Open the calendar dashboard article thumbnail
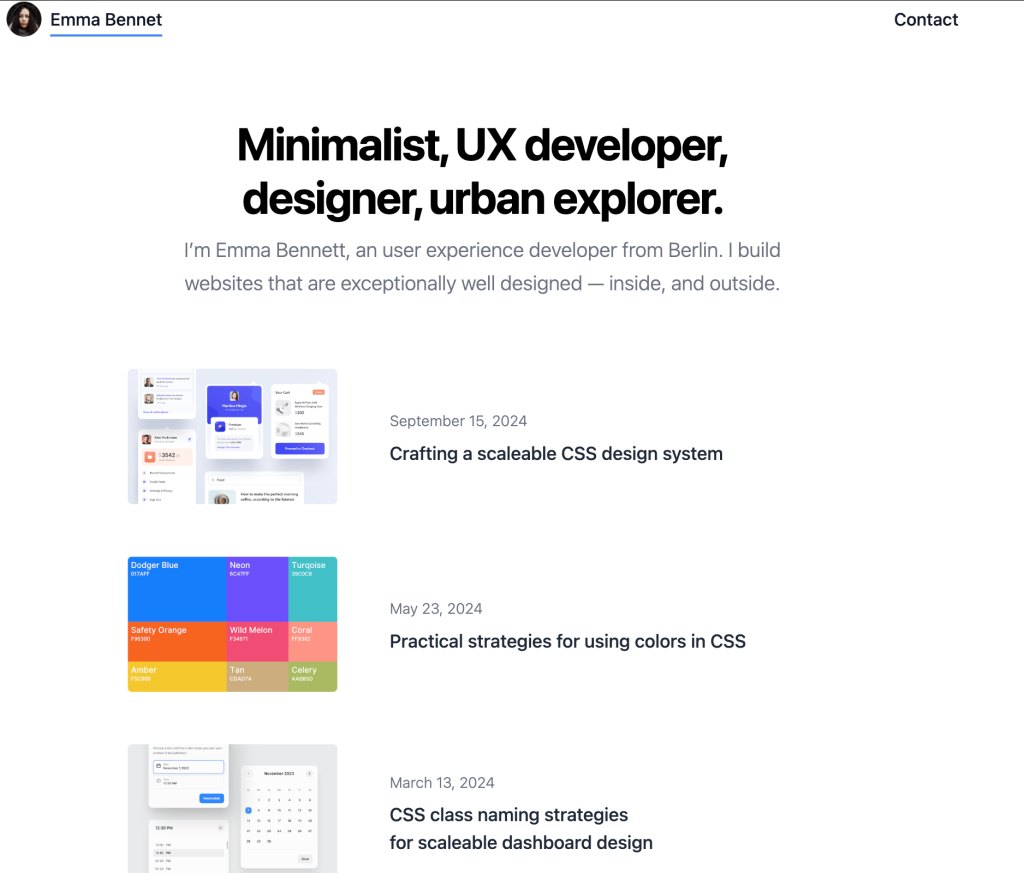Image resolution: width=1024 pixels, height=873 pixels. point(232,808)
